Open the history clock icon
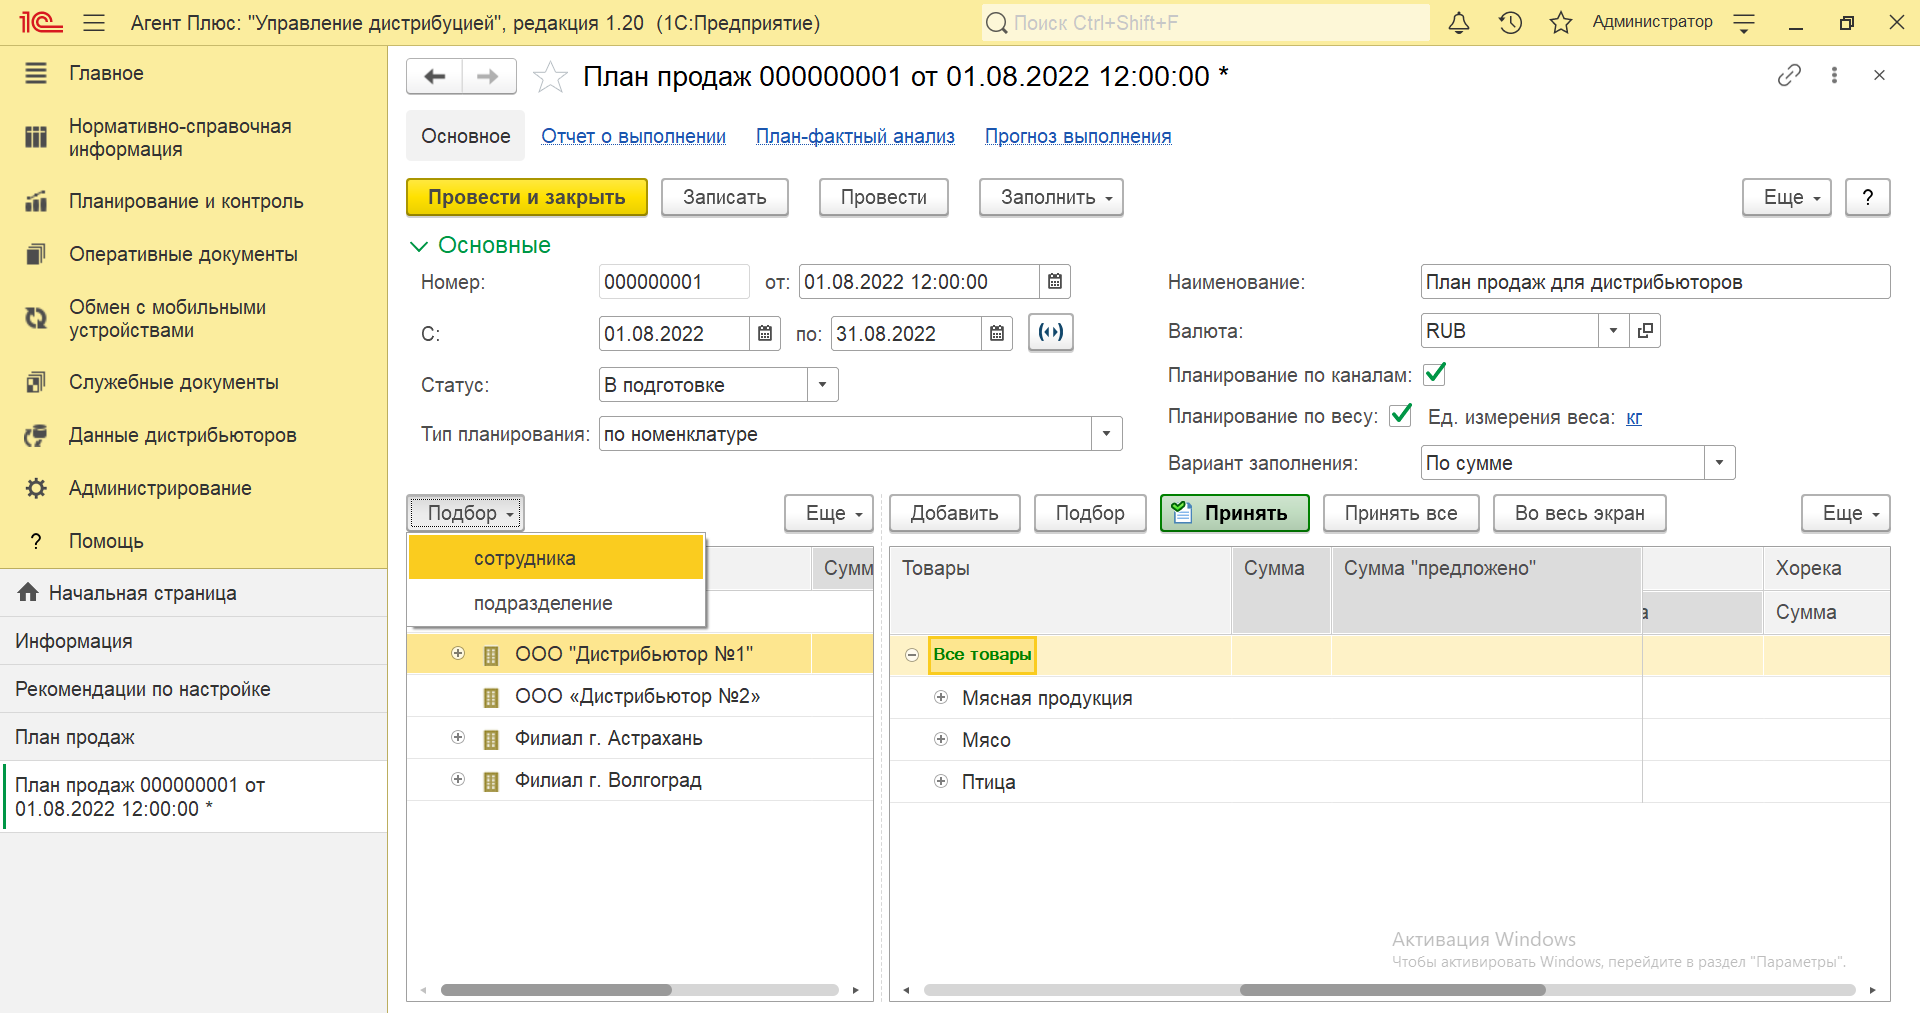Image resolution: width=1920 pixels, height=1013 pixels. (1510, 23)
